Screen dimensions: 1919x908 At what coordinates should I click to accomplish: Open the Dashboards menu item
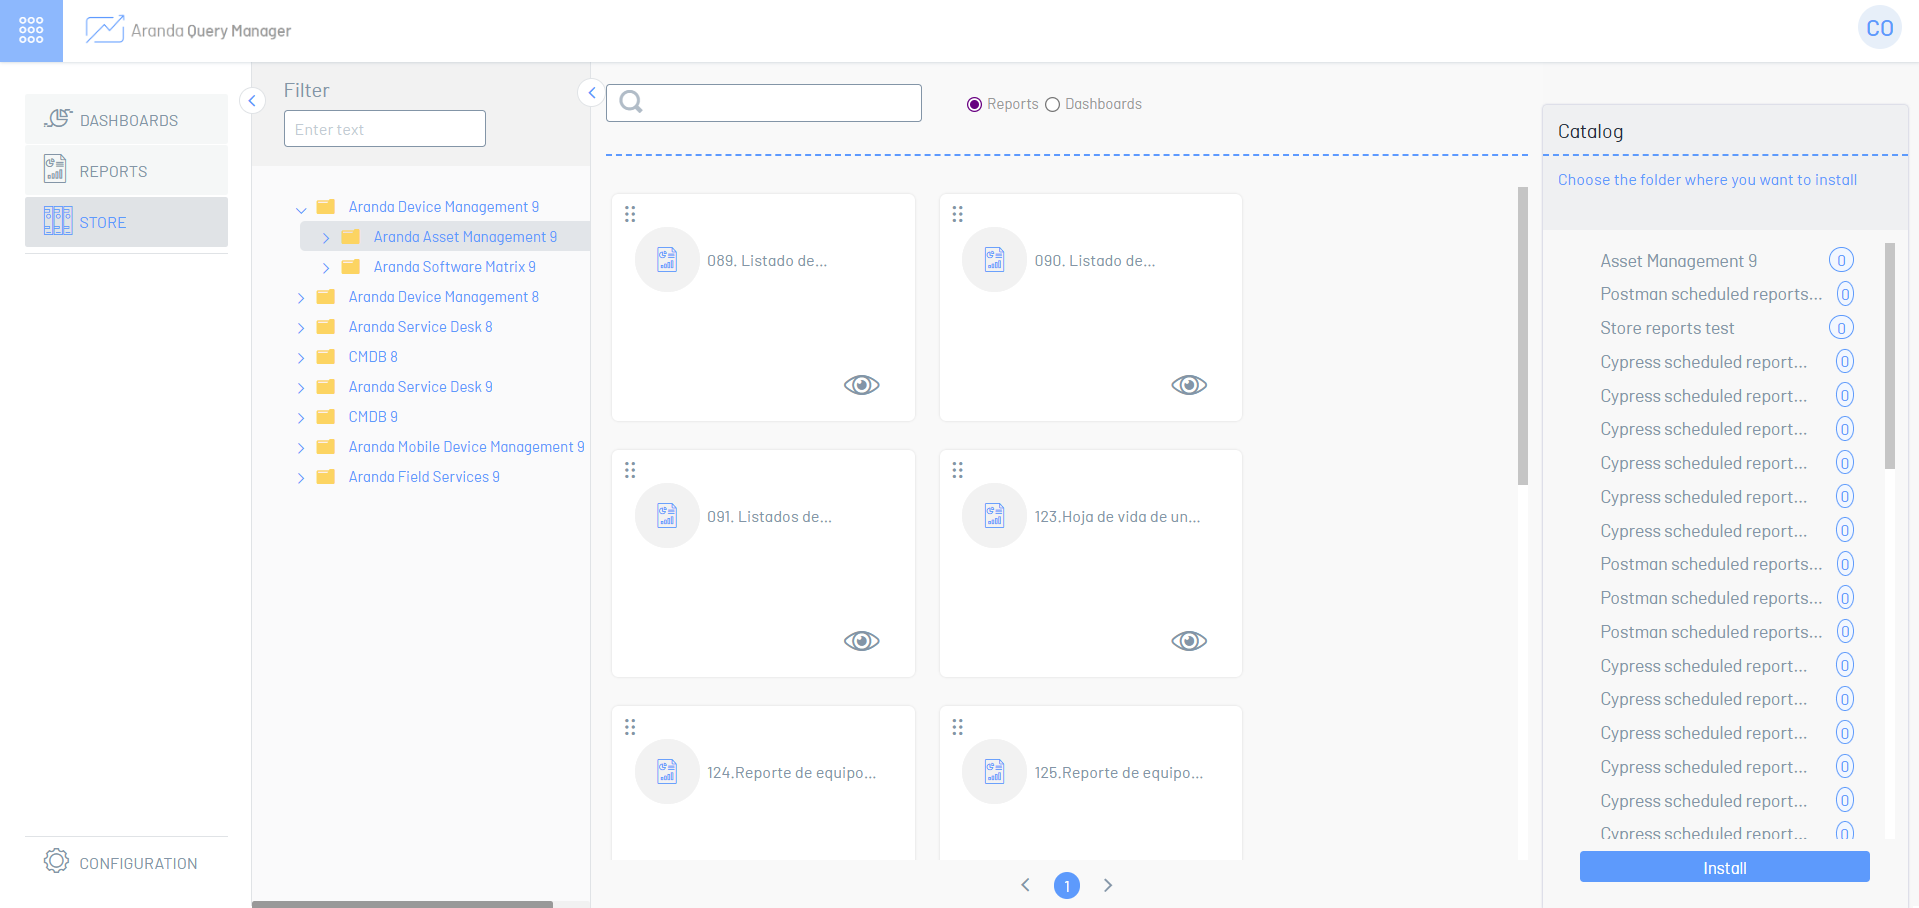coord(127,120)
